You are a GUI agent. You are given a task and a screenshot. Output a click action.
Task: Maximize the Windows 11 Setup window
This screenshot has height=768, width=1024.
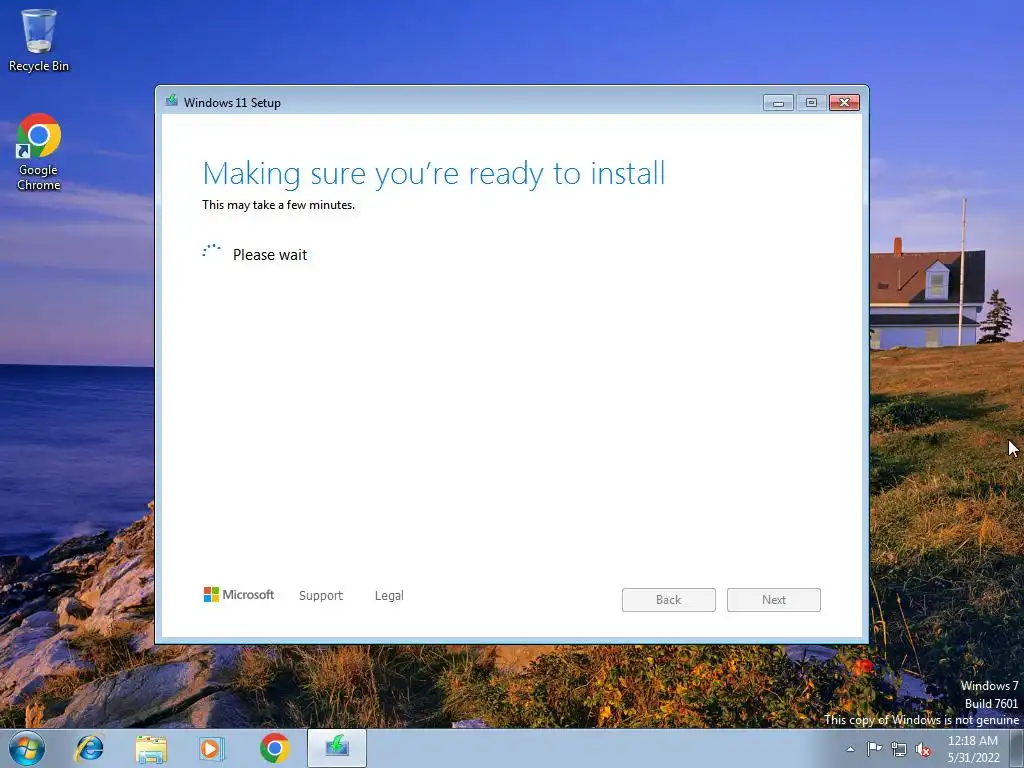[811, 103]
